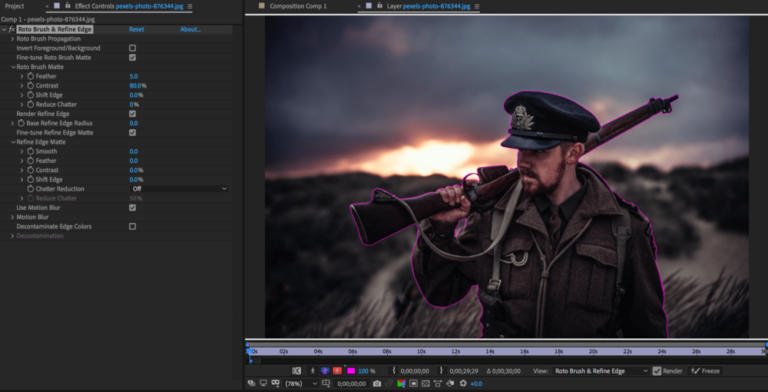Click the About... link for the effect

pos(191,29)
